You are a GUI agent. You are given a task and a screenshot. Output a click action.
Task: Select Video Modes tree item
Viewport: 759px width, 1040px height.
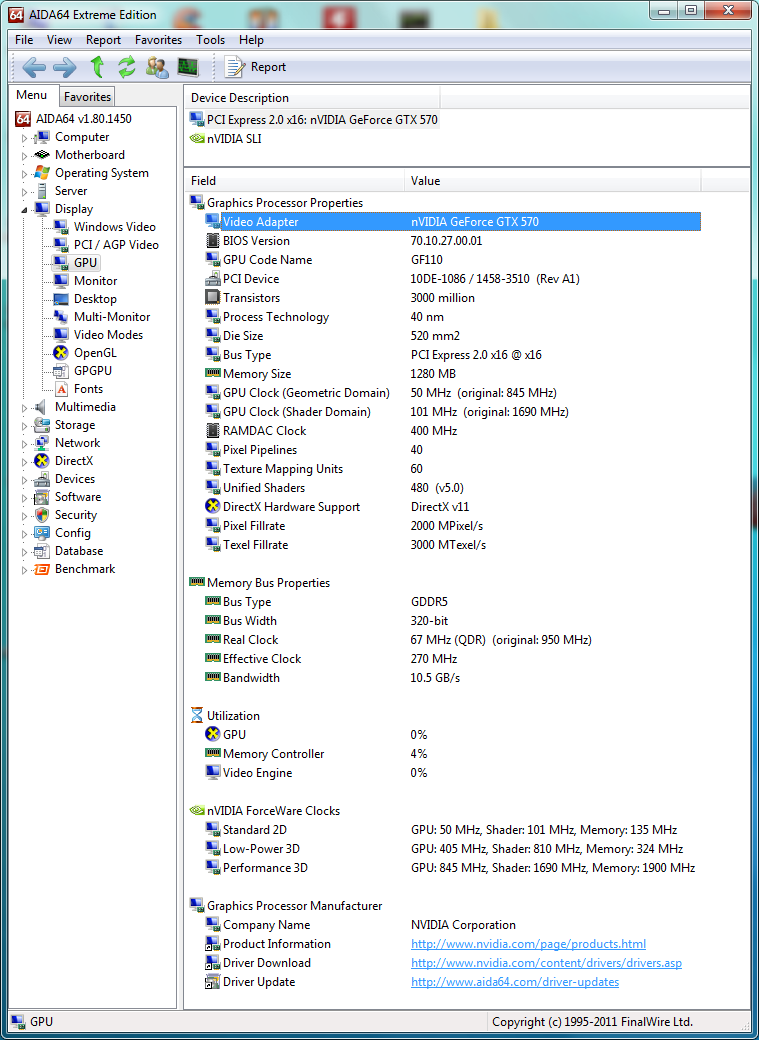point(108,335)
